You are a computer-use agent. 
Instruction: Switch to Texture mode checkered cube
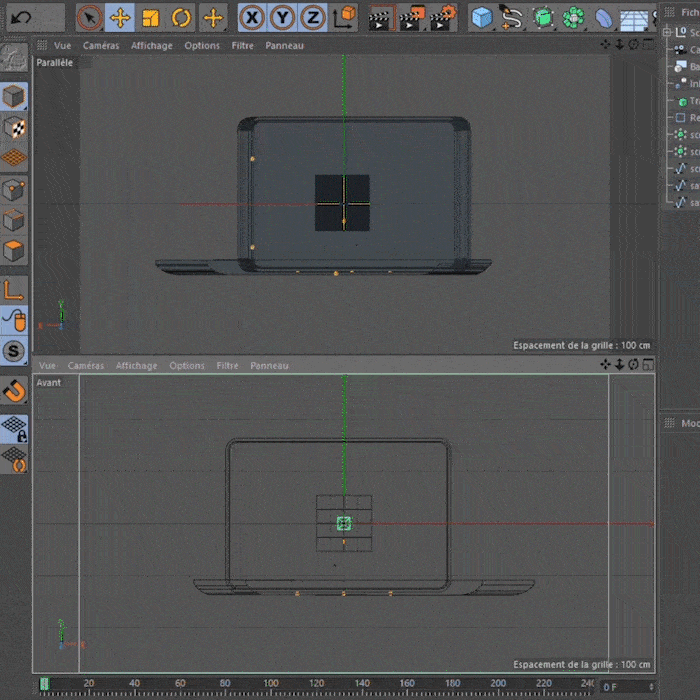(14, 127)
